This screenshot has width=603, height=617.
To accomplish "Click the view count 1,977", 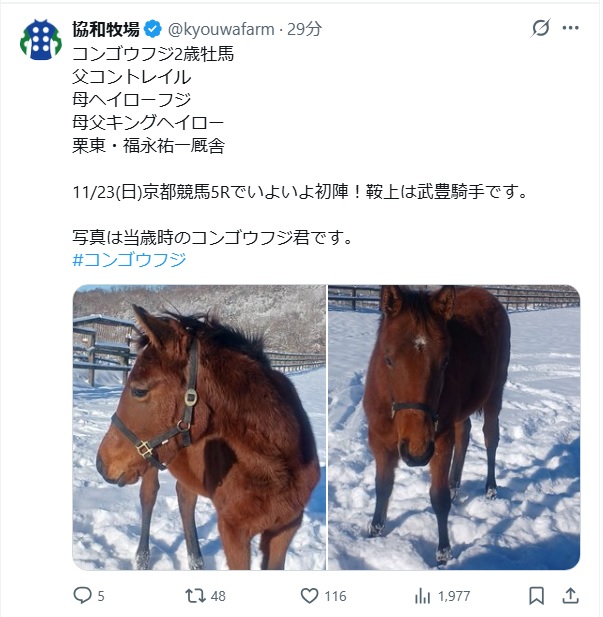I will tap(454, 596).
